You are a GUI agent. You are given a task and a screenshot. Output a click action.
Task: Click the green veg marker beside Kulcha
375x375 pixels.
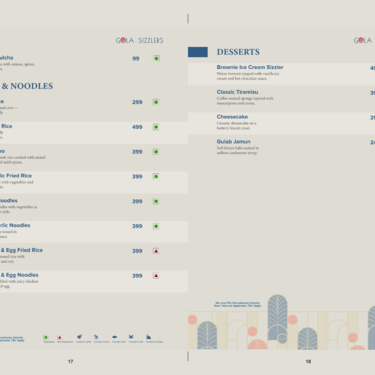156,58
